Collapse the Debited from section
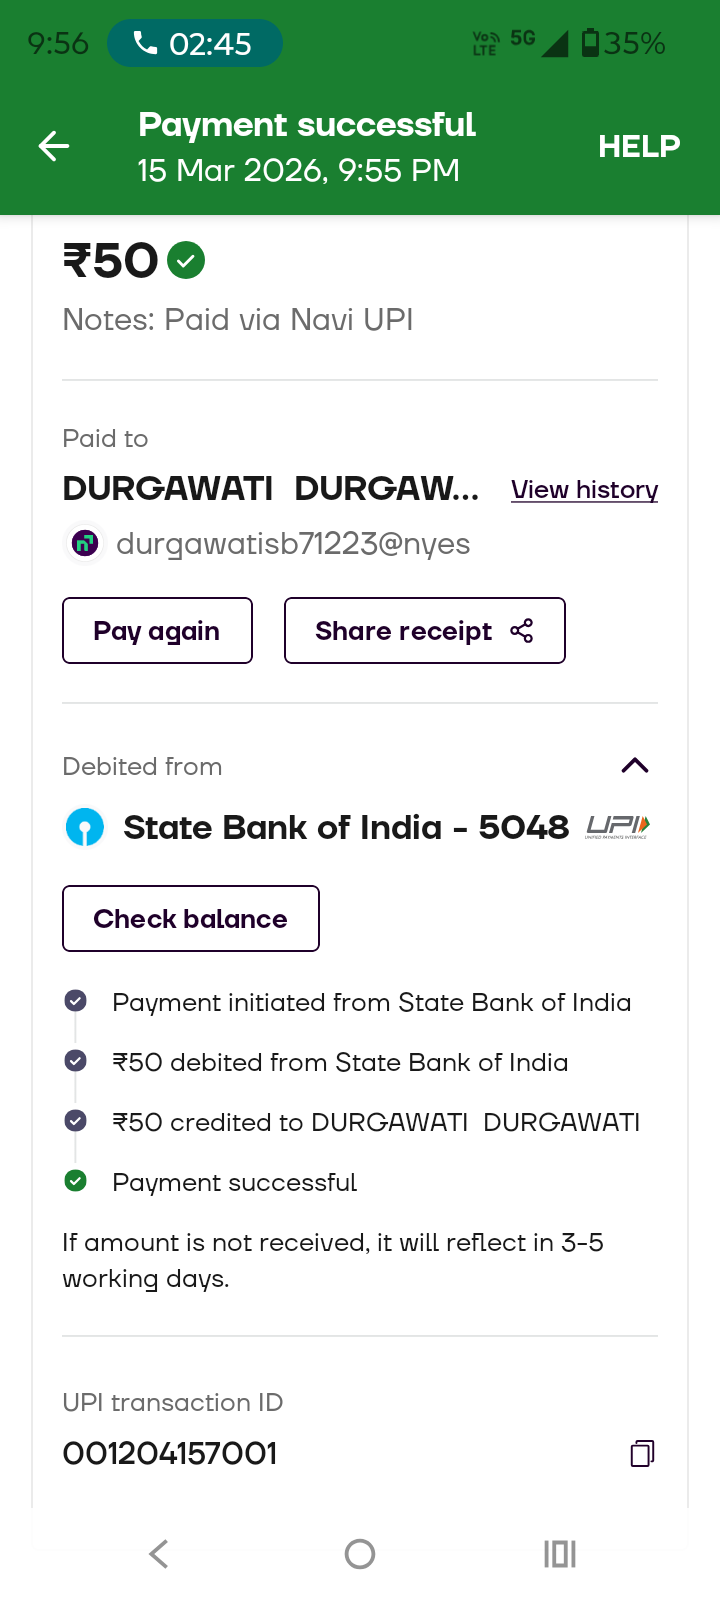720x1600 pixels. [x=635, y=766]
